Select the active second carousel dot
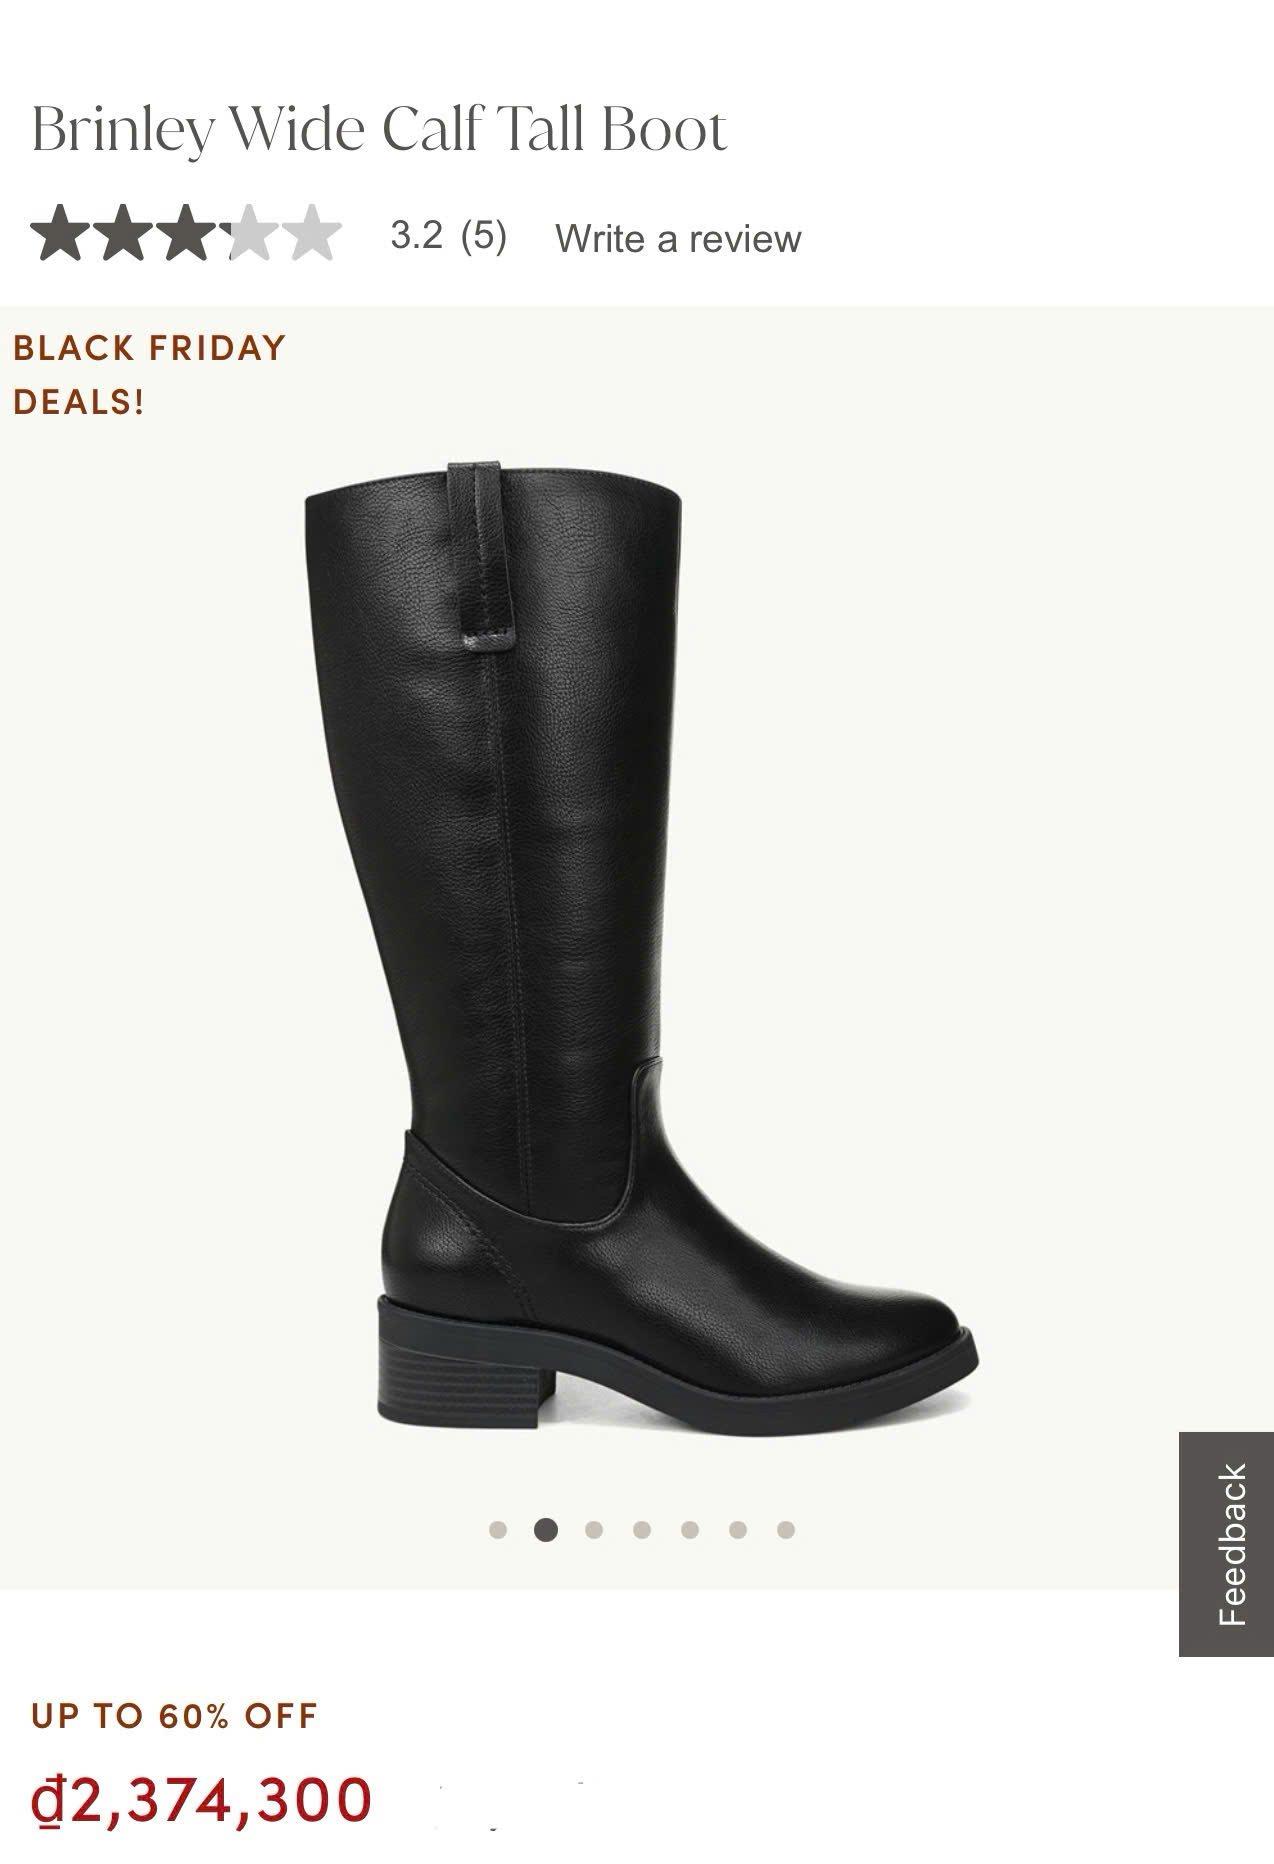Screen dimensions: 1274x1864 546,1530
